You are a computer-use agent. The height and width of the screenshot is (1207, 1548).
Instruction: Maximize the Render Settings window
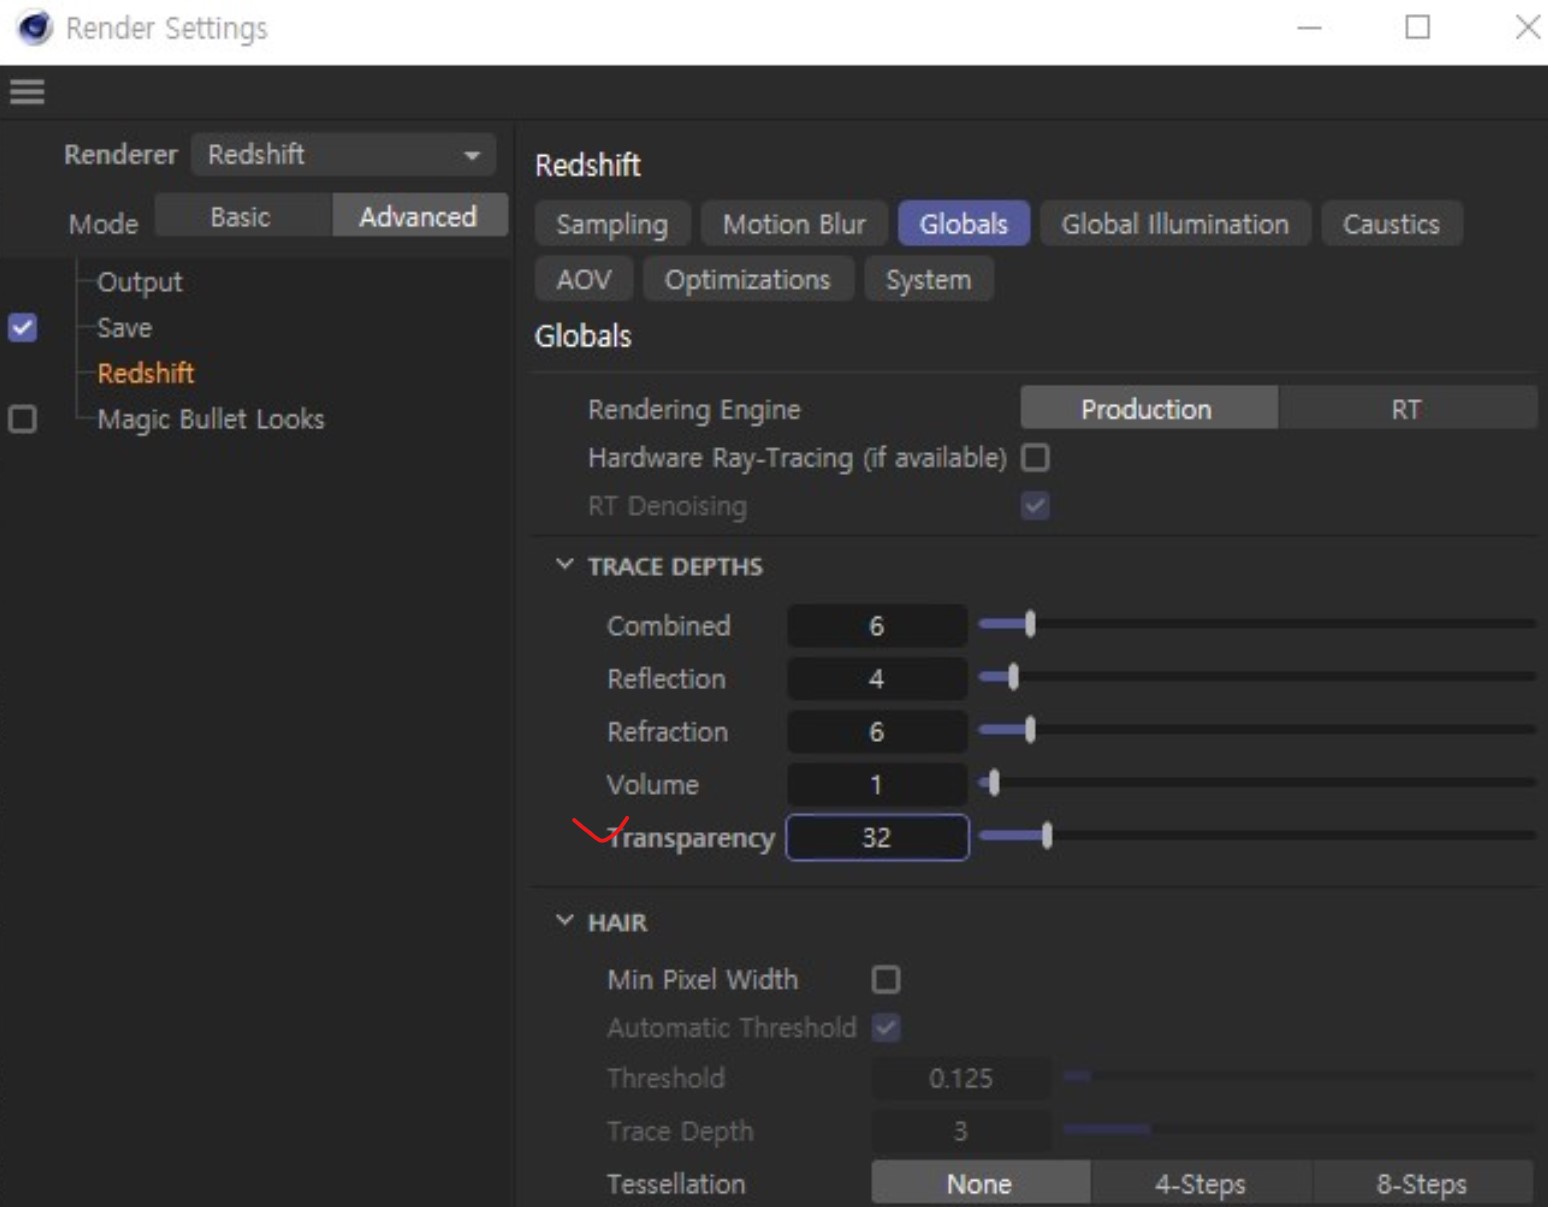click(x=1418, y=28)
